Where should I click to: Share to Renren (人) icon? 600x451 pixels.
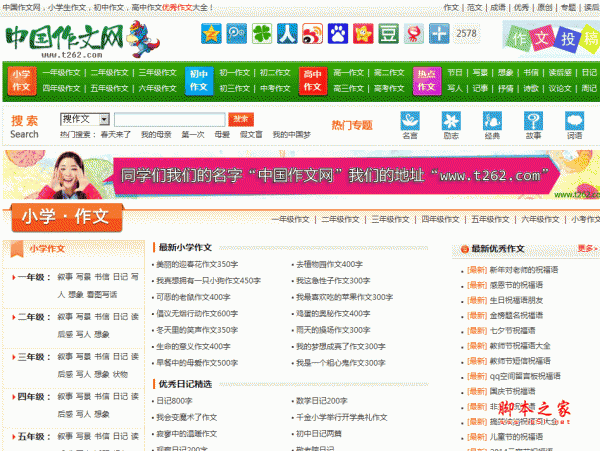pos(287,34)
